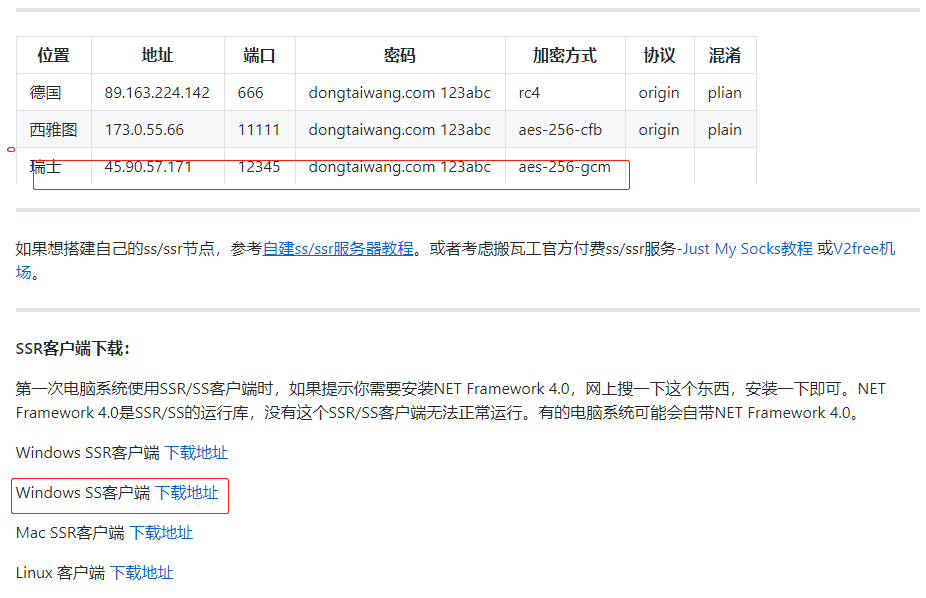The width and height of the screenshot is (926, 598).
Task: Select the 密码 column header
Action: coord(400,55)
